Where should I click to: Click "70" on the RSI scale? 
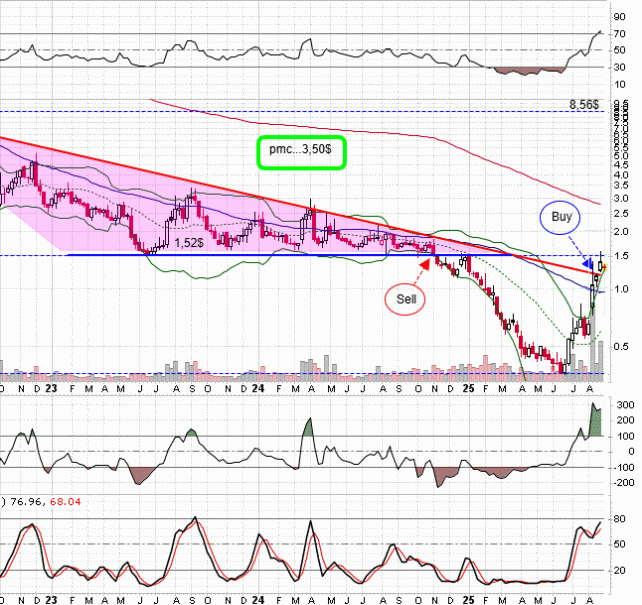point(619,34)
